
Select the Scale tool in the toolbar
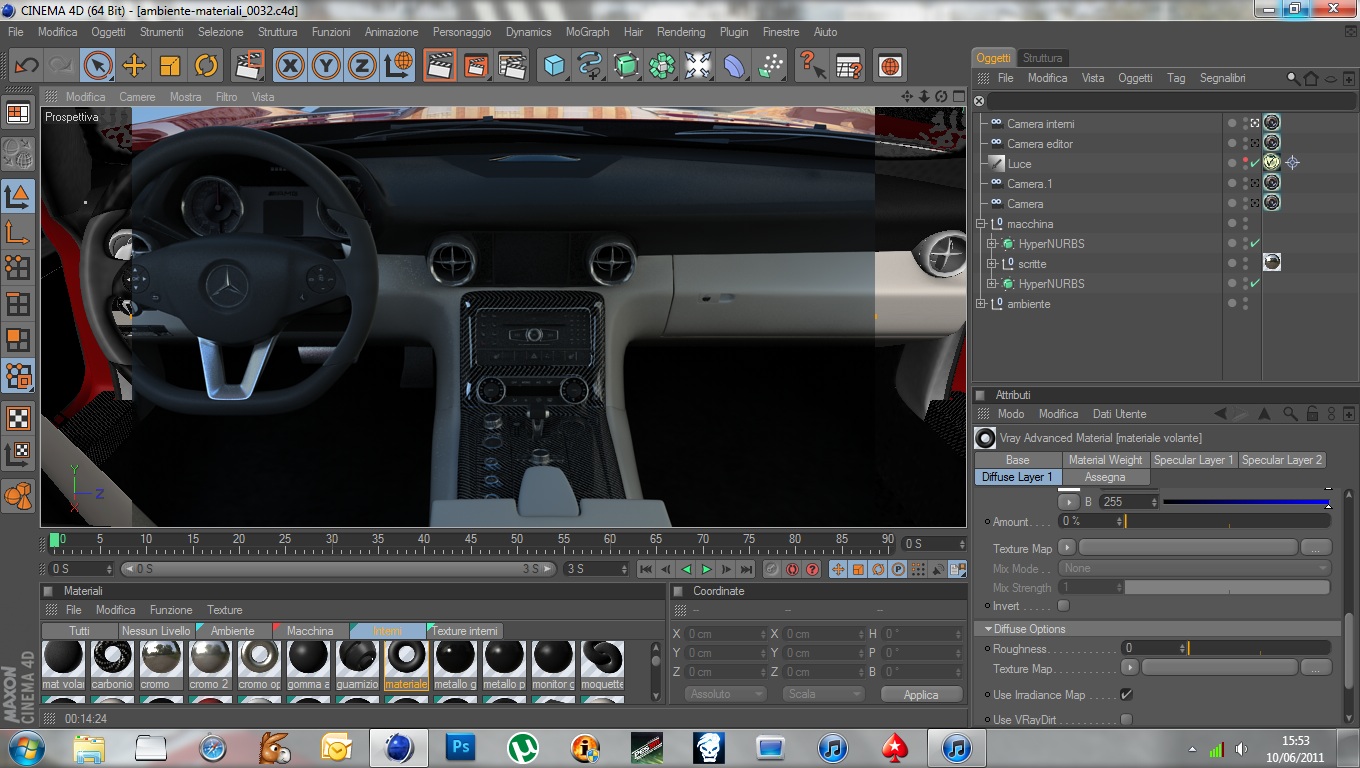[170, 66]
